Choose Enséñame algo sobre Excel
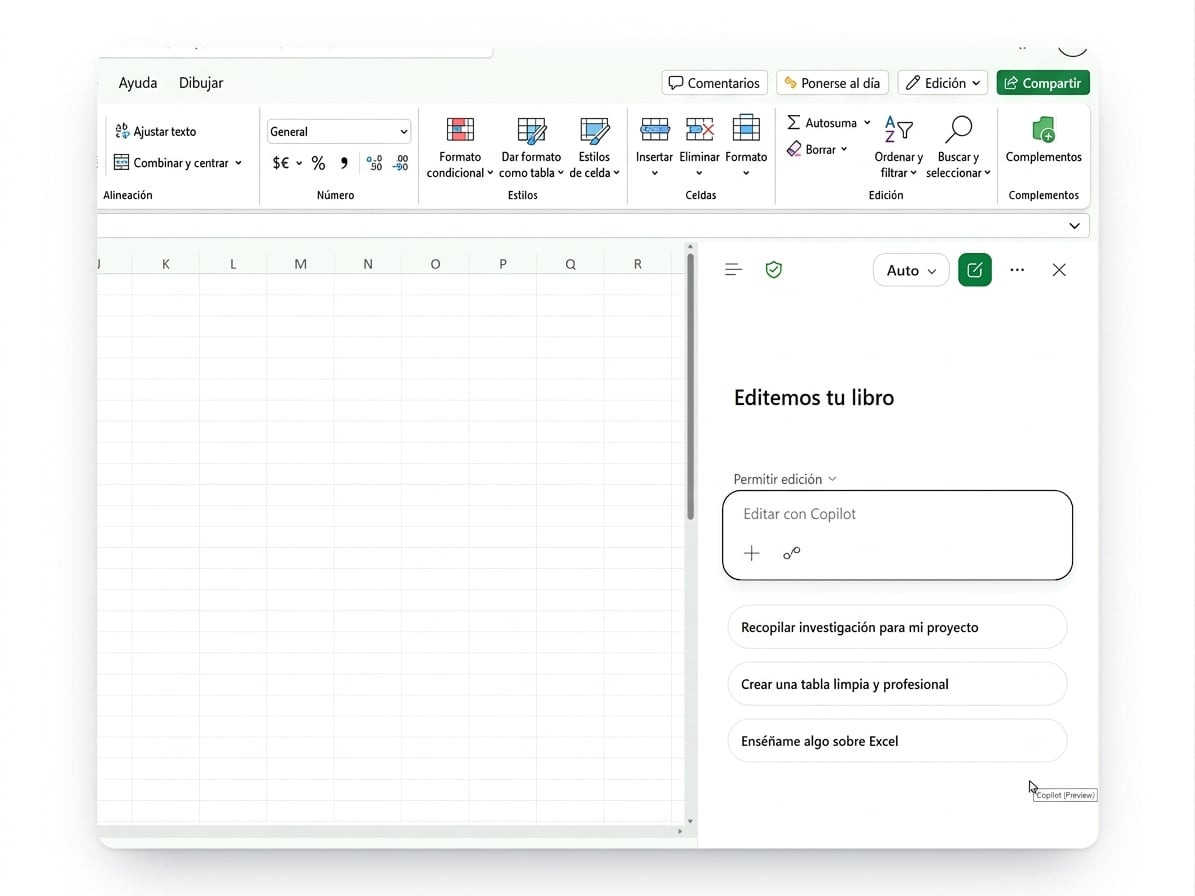Image resolution: width=1195 pixels, height=896 pixels. (897, 741)
